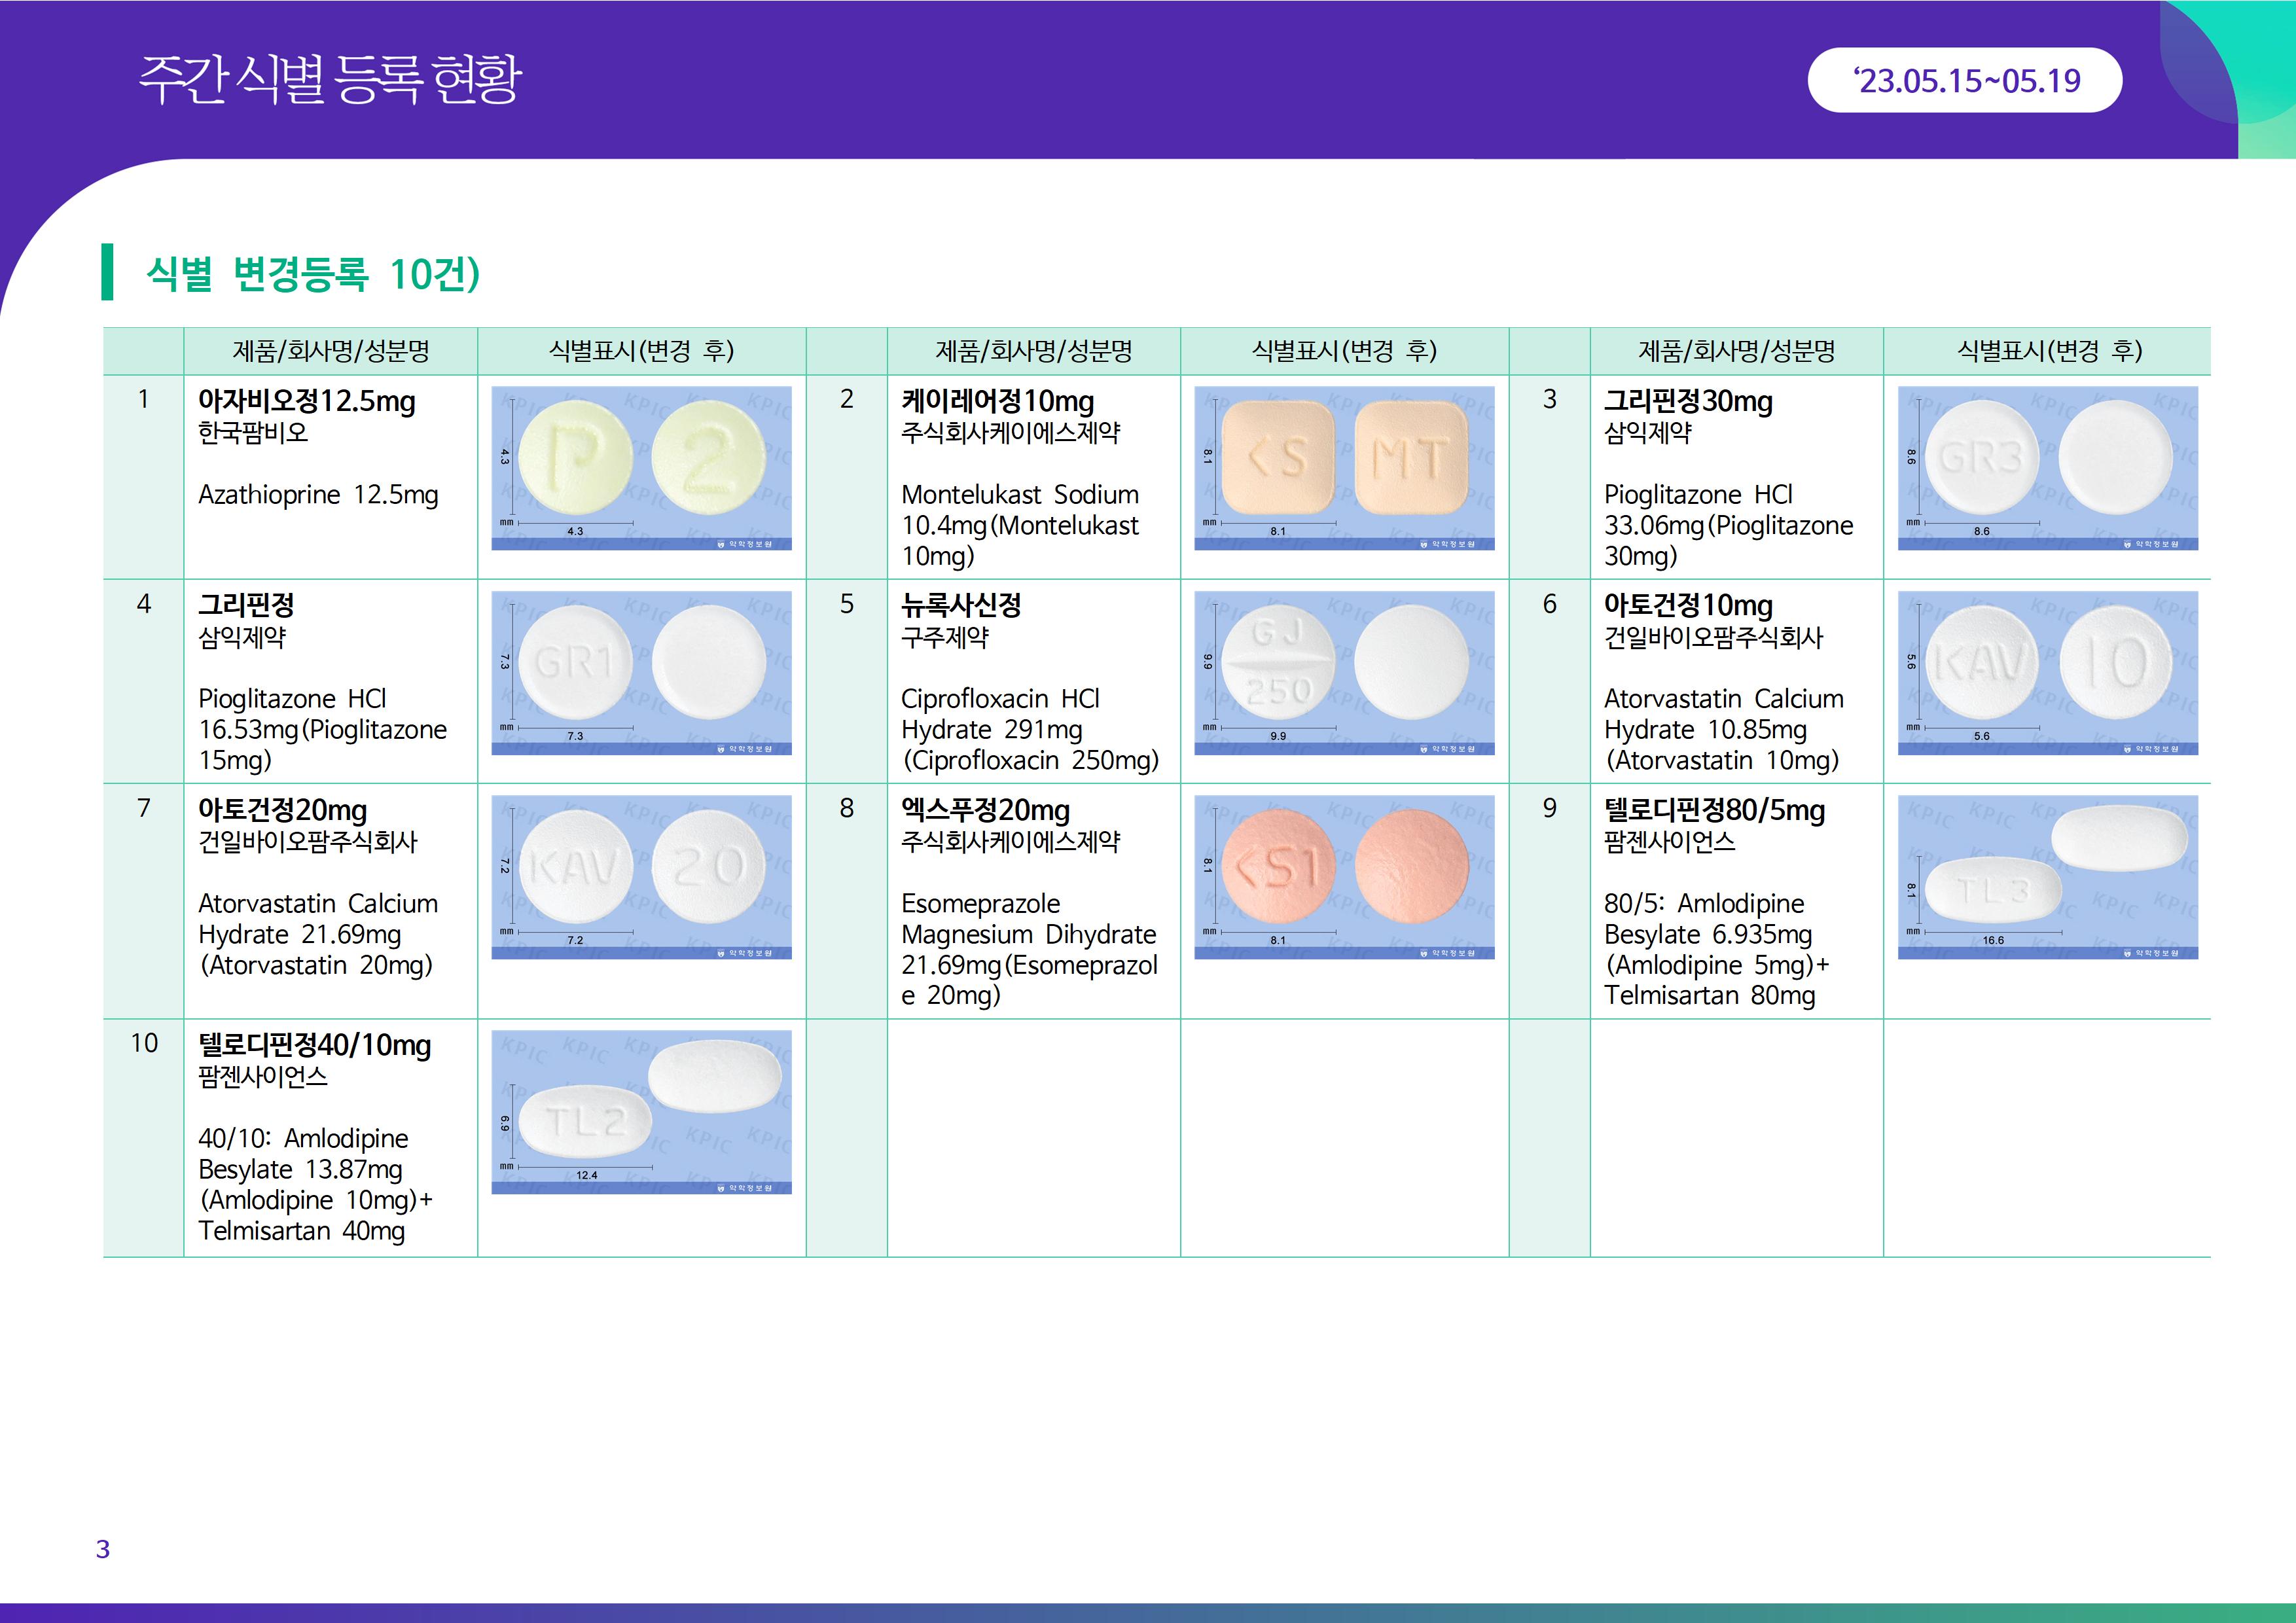Click the 케이레어정10mg KS MT pill image

coord(1344,468)
